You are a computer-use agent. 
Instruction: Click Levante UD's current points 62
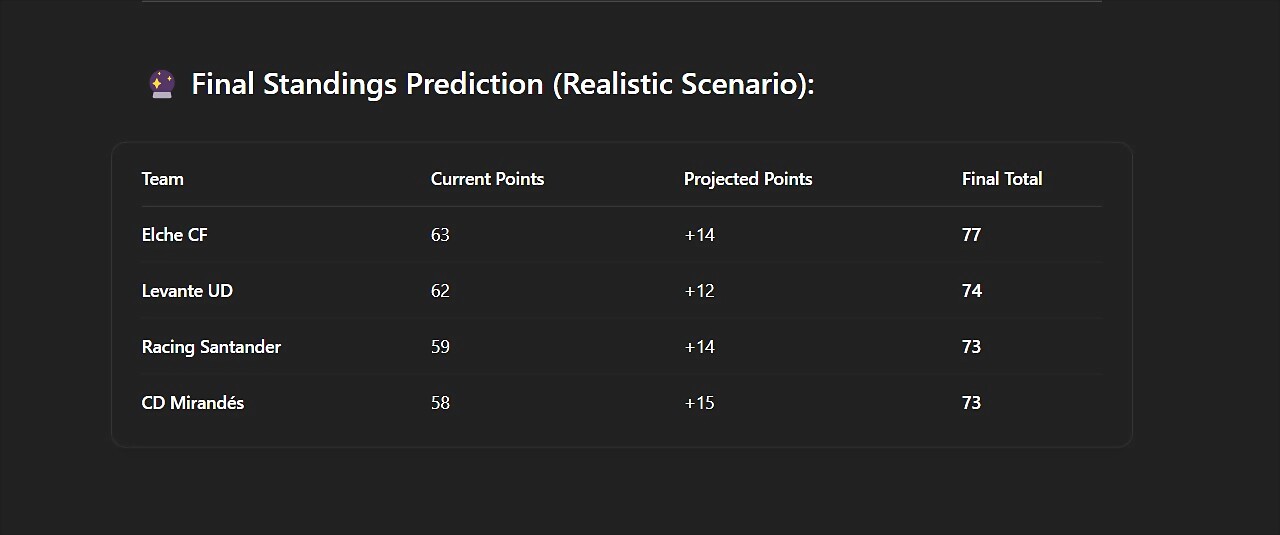pyautogui.click(x=440, y=291)
